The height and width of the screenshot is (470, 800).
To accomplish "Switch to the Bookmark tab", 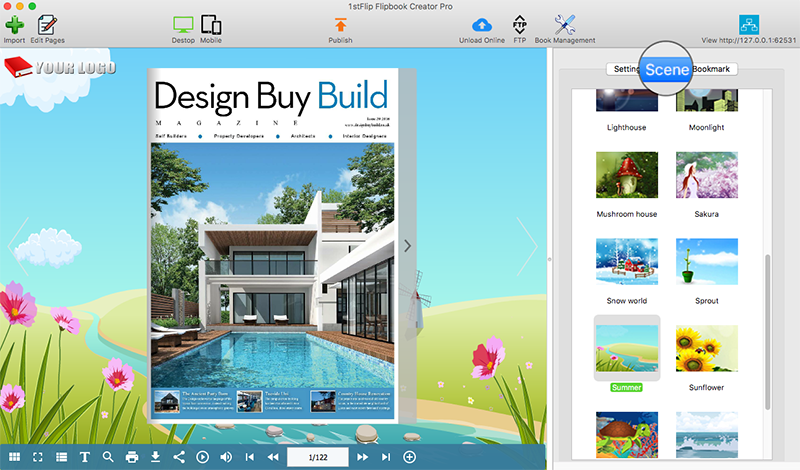I will (x=712, y=69).
